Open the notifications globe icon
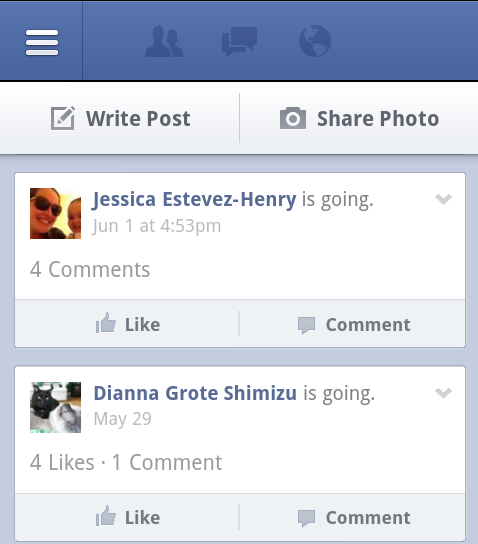Screen dimensions: 478x544 coord(315,41)
